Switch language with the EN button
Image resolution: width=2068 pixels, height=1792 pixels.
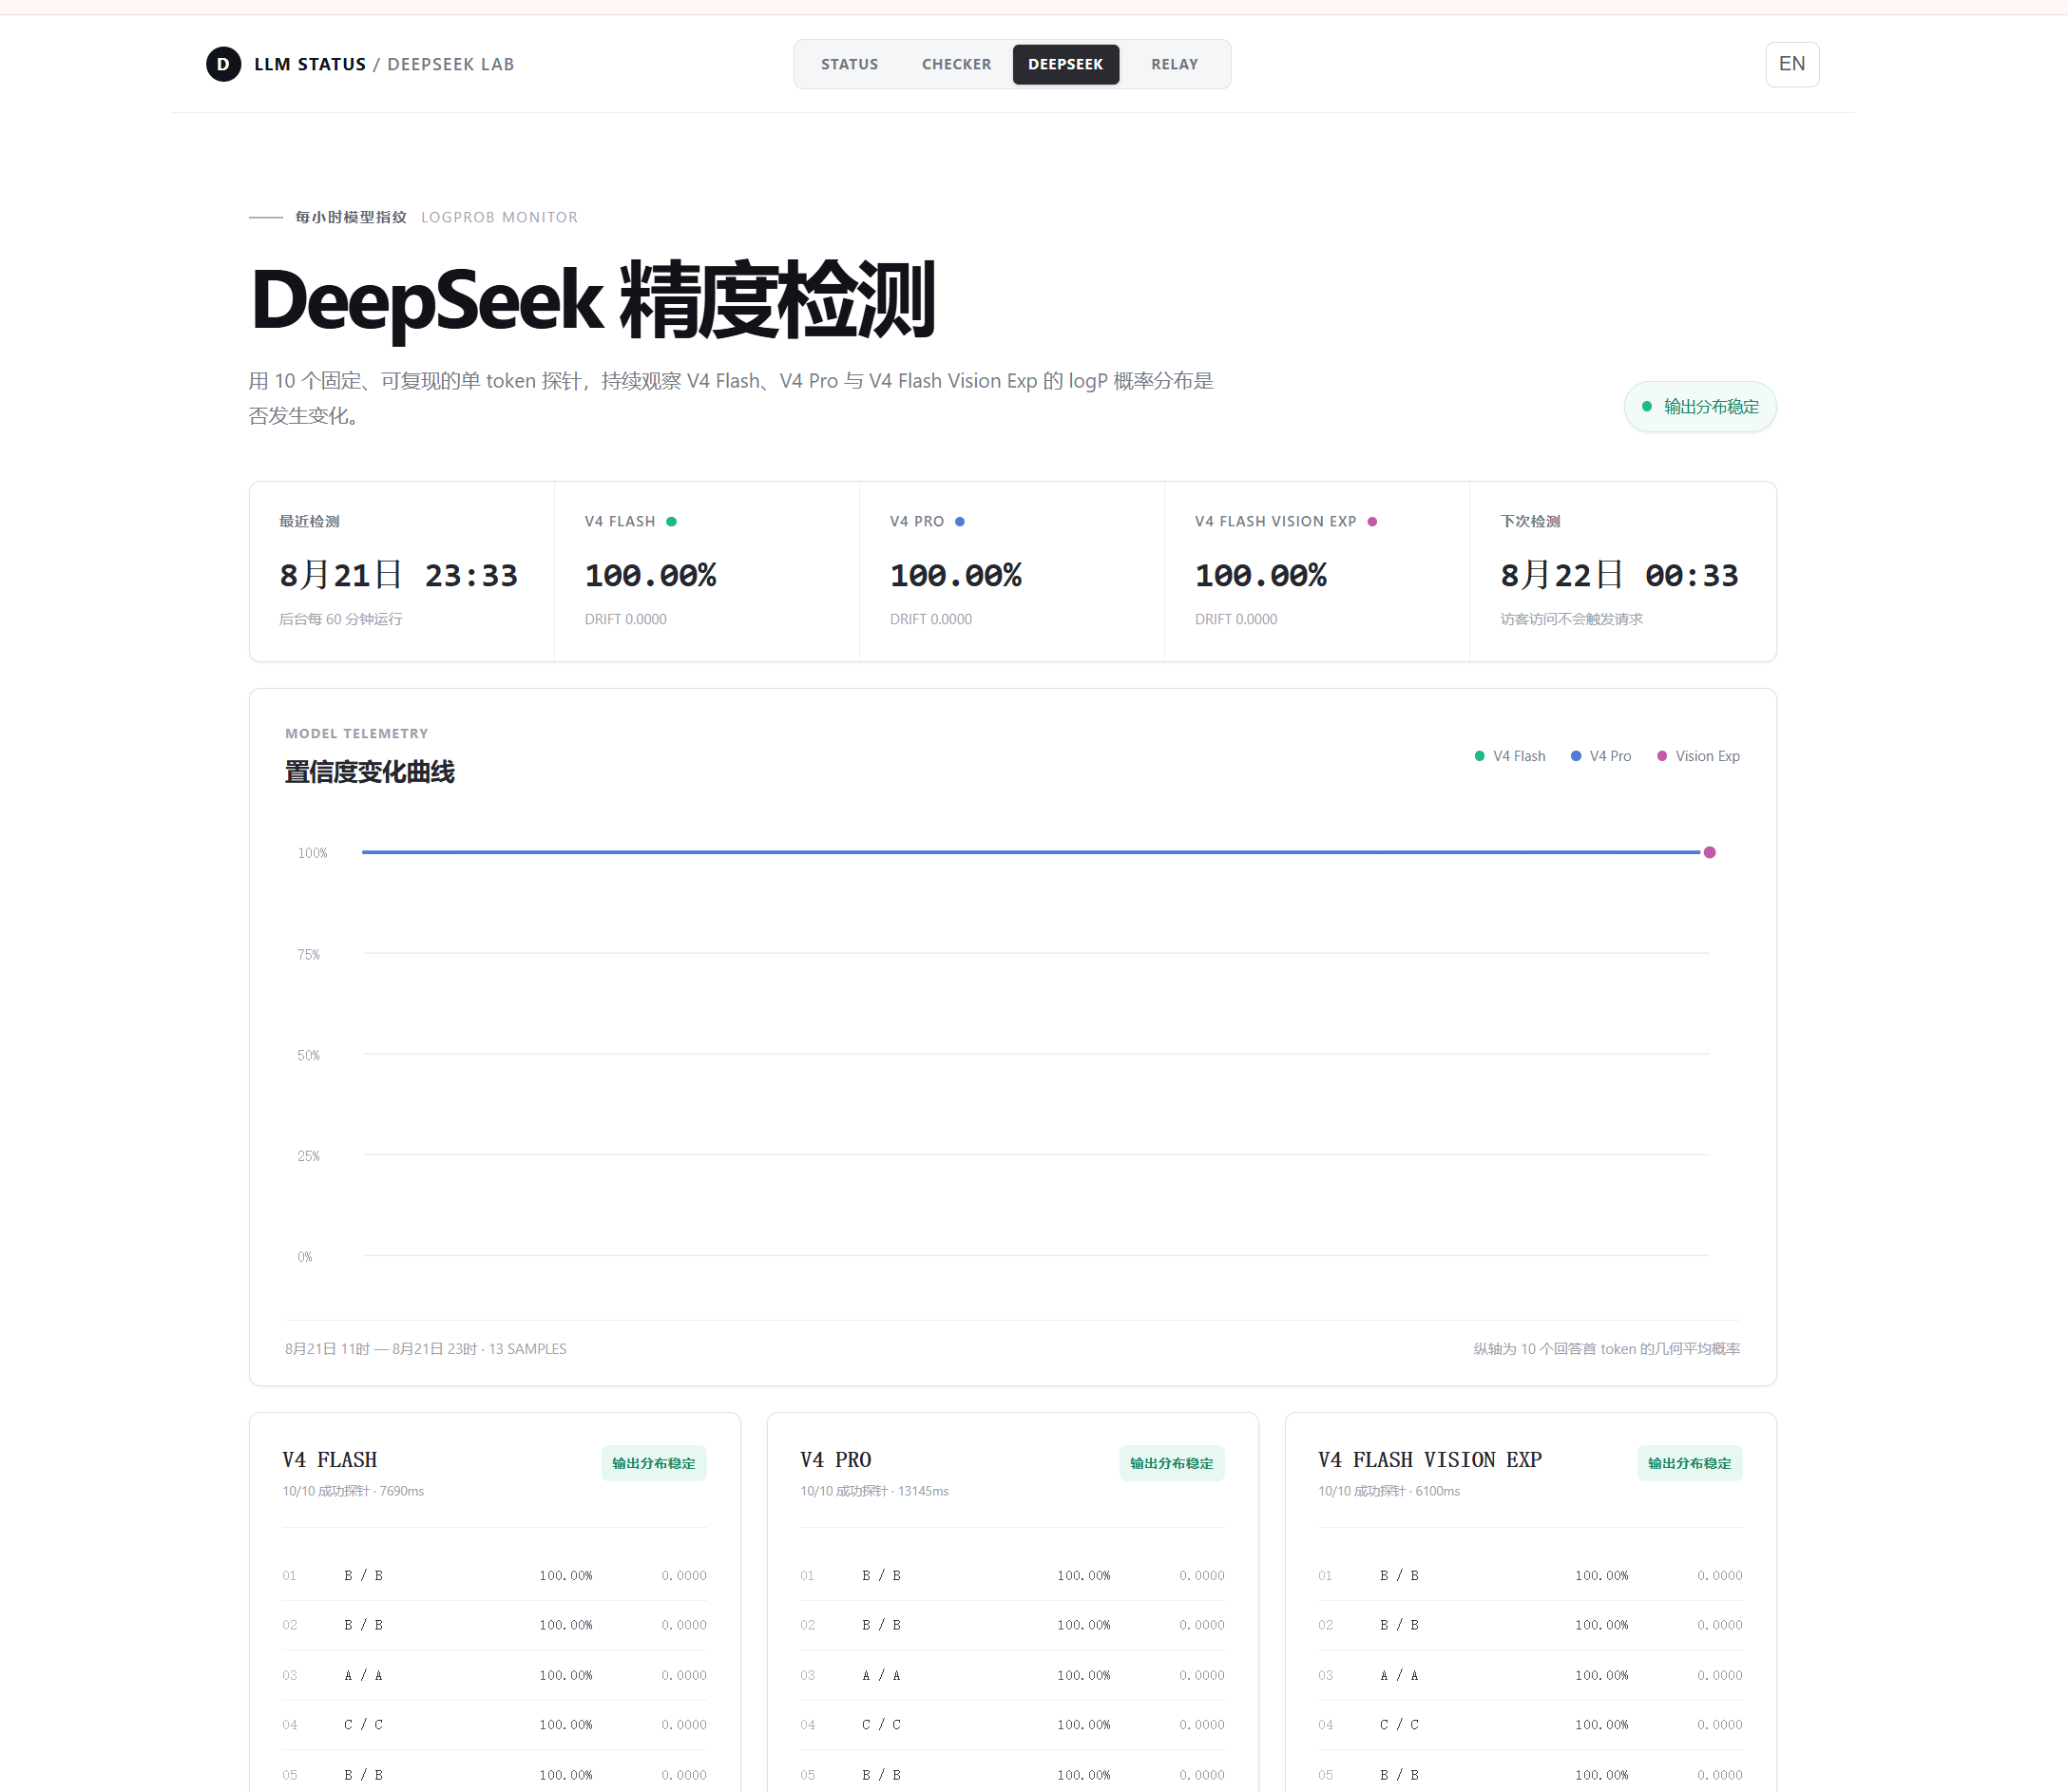tap(1792, 64)
